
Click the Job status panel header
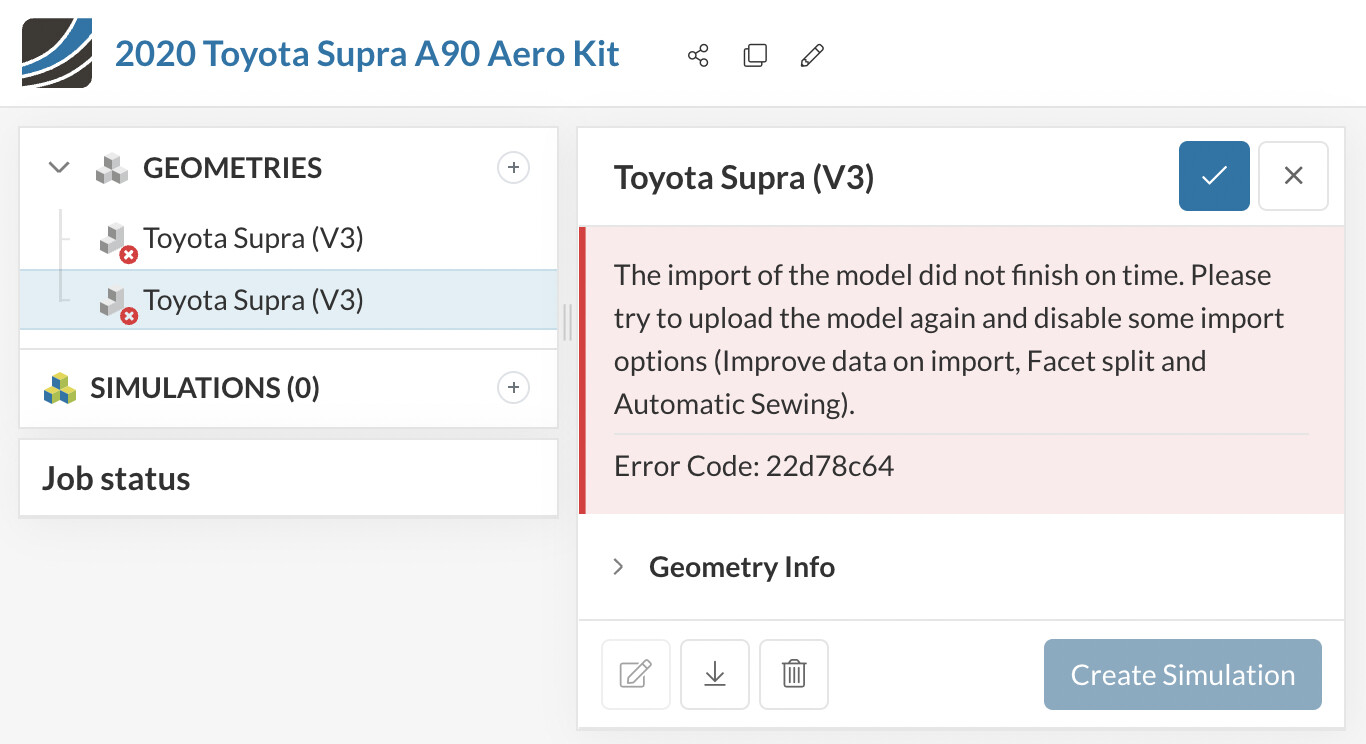[289, 478]
